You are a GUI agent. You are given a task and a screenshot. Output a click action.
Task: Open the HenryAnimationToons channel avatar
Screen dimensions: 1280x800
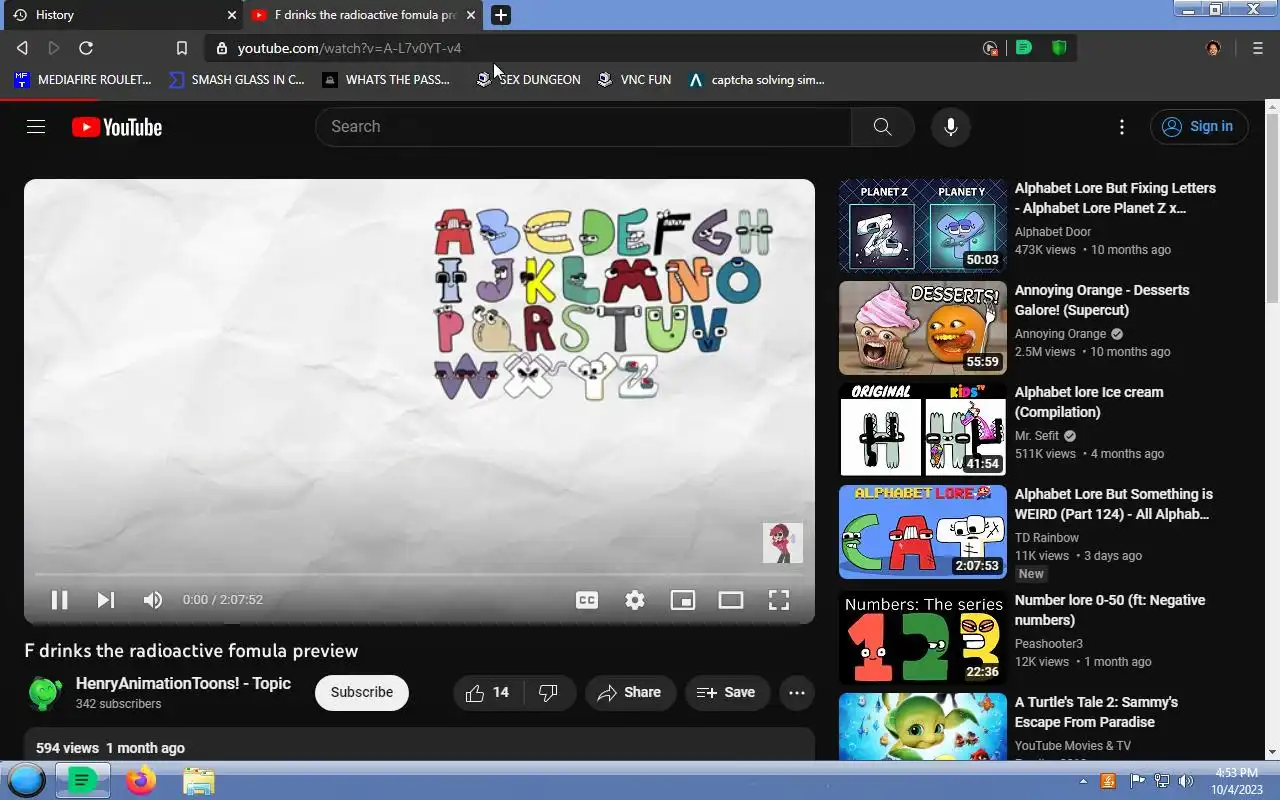click(44, 693)
